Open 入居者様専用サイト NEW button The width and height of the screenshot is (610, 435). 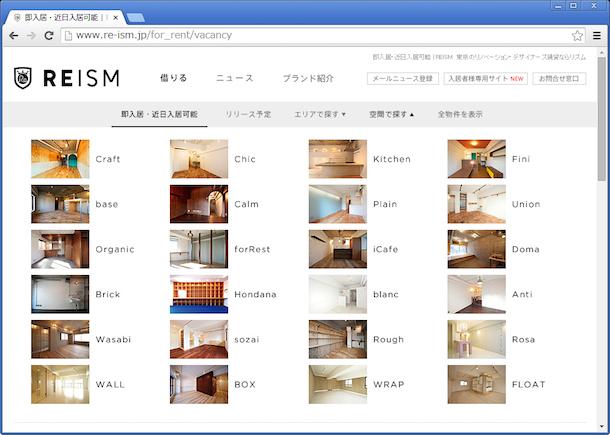point(486,78)
